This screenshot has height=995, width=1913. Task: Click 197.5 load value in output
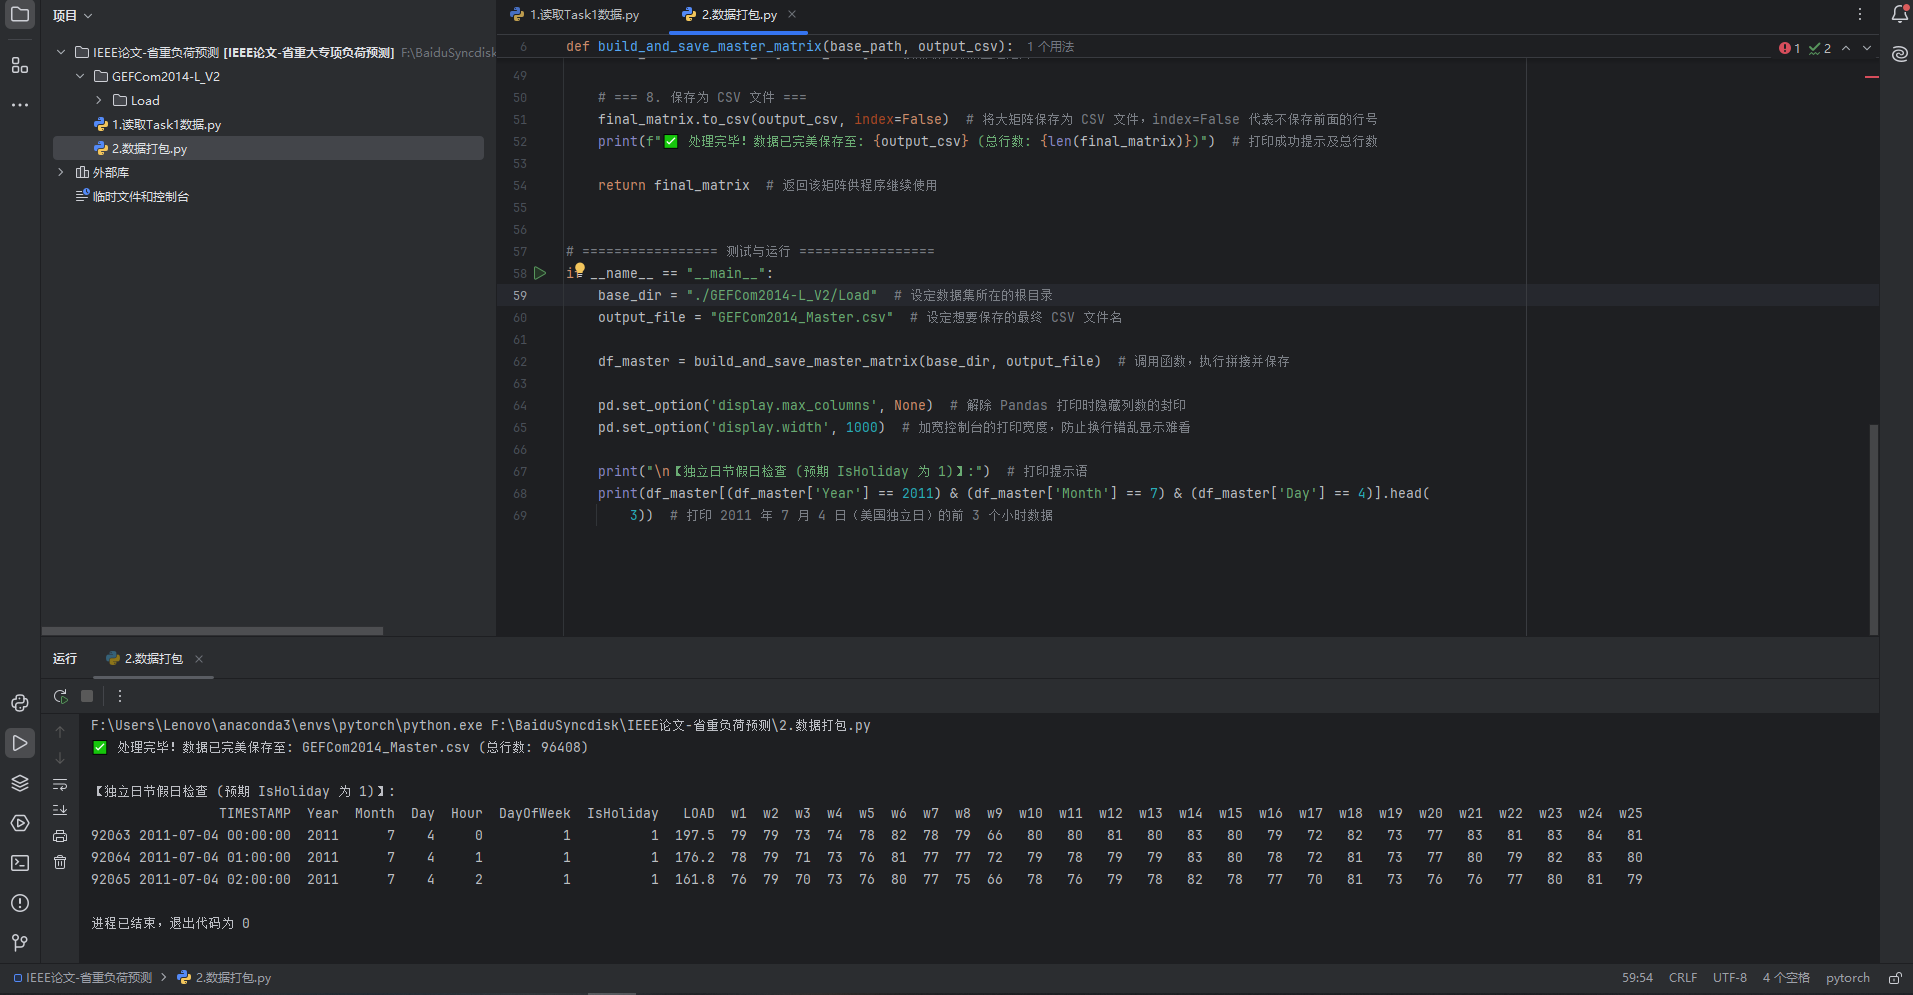pyautogui.click(x=694, y=835)
